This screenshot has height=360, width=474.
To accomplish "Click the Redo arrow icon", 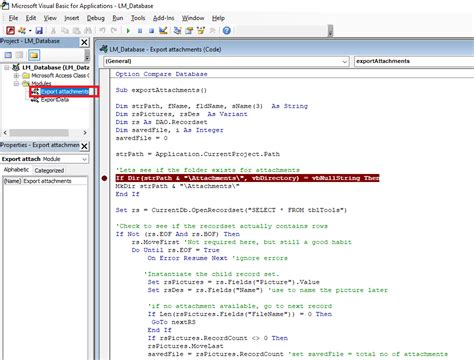I will (114, 31).
